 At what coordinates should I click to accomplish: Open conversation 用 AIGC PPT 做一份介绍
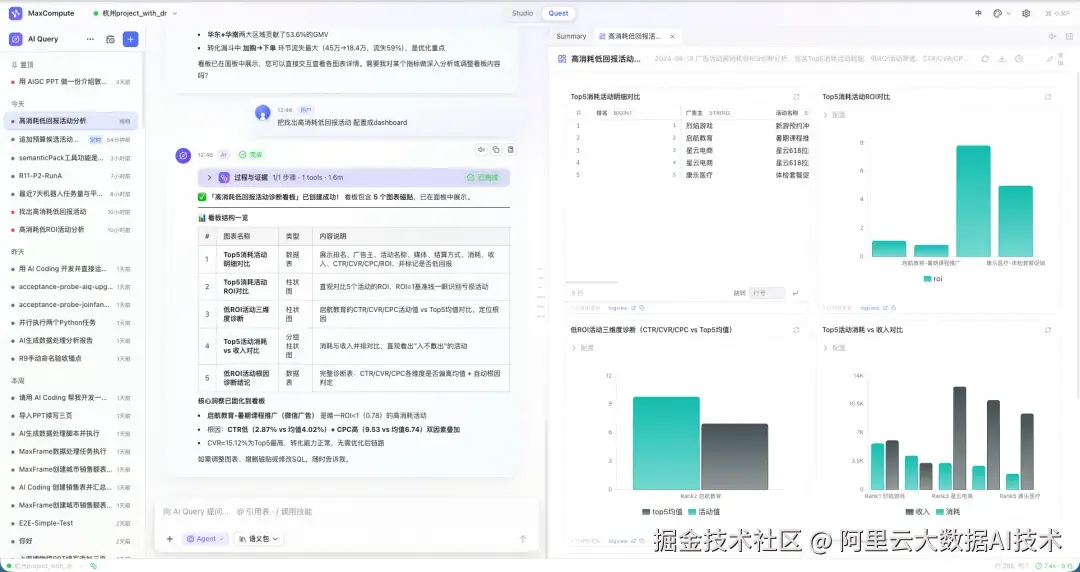click(71, 82)
